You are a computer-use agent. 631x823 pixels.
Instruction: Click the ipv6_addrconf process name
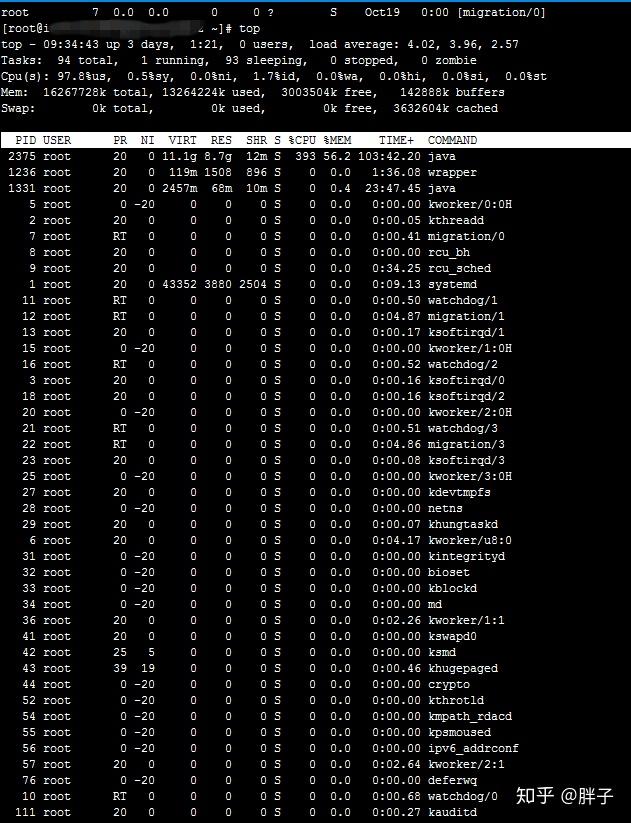click(x=473, y=748)
